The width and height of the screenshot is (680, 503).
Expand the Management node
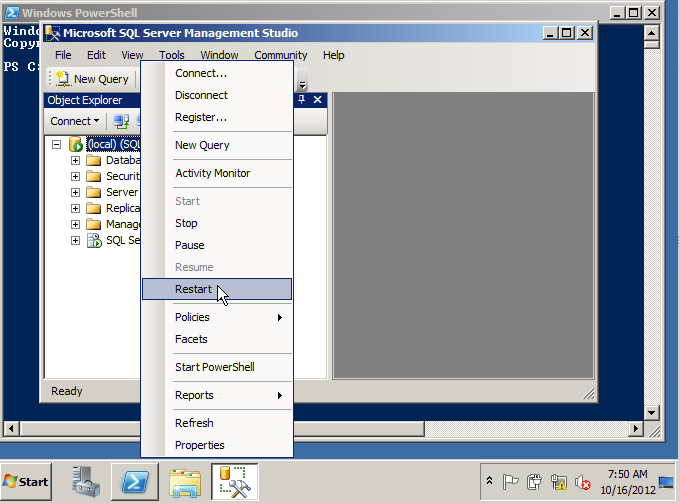(x=75, y=225)
